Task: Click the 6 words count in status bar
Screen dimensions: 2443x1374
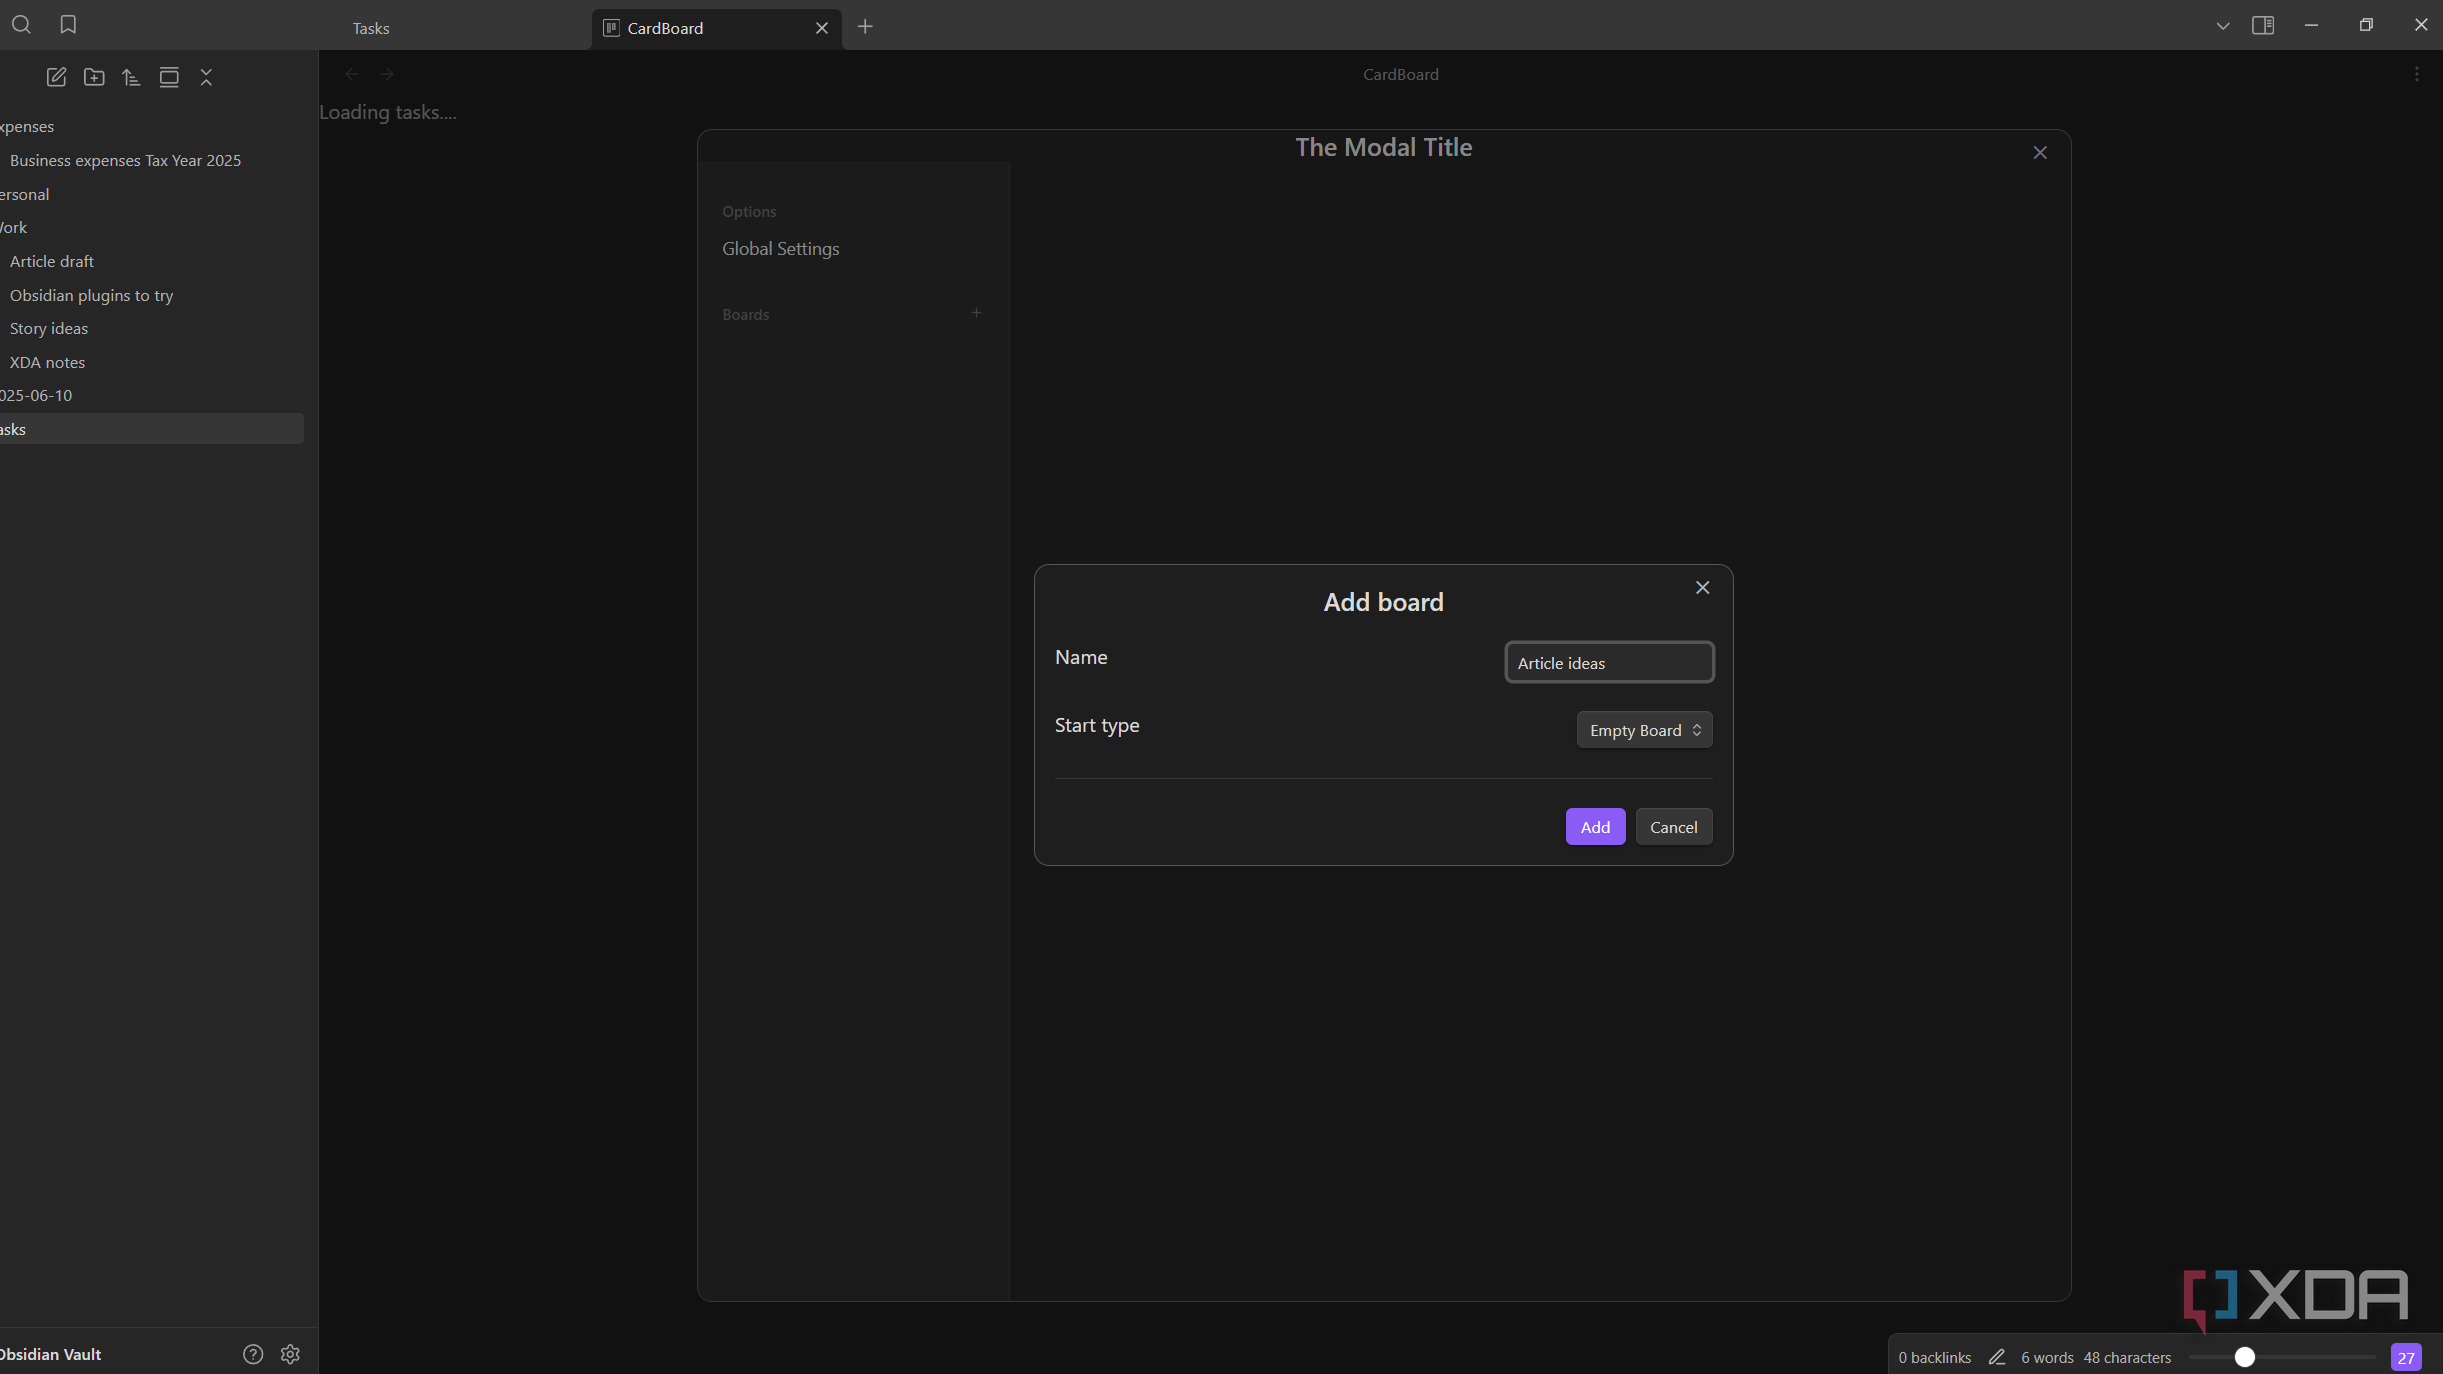Action: (2047, 1357)
